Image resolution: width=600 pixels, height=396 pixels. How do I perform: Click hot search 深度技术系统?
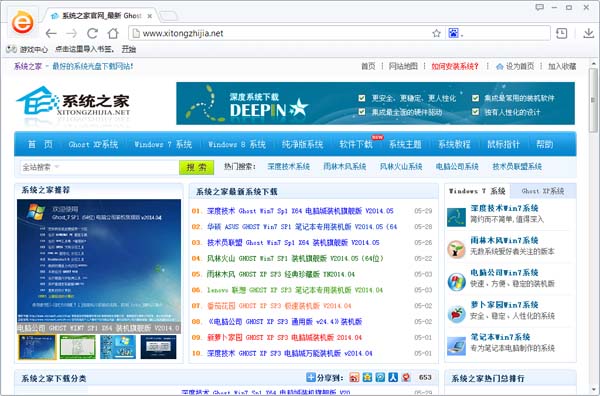pyautogui.click(x=289, y=166)
